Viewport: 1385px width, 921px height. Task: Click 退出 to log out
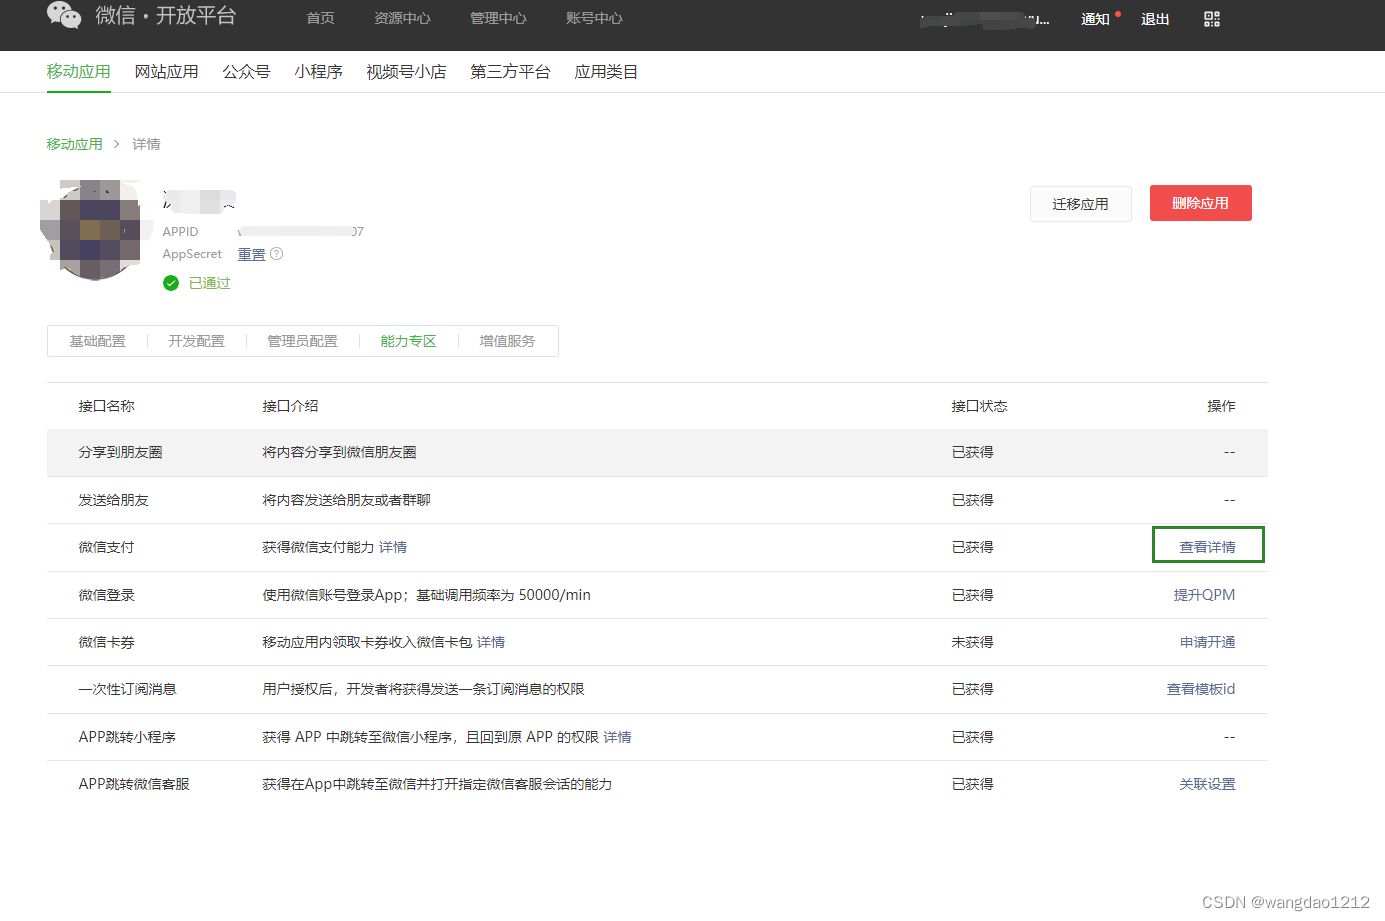1155,19
